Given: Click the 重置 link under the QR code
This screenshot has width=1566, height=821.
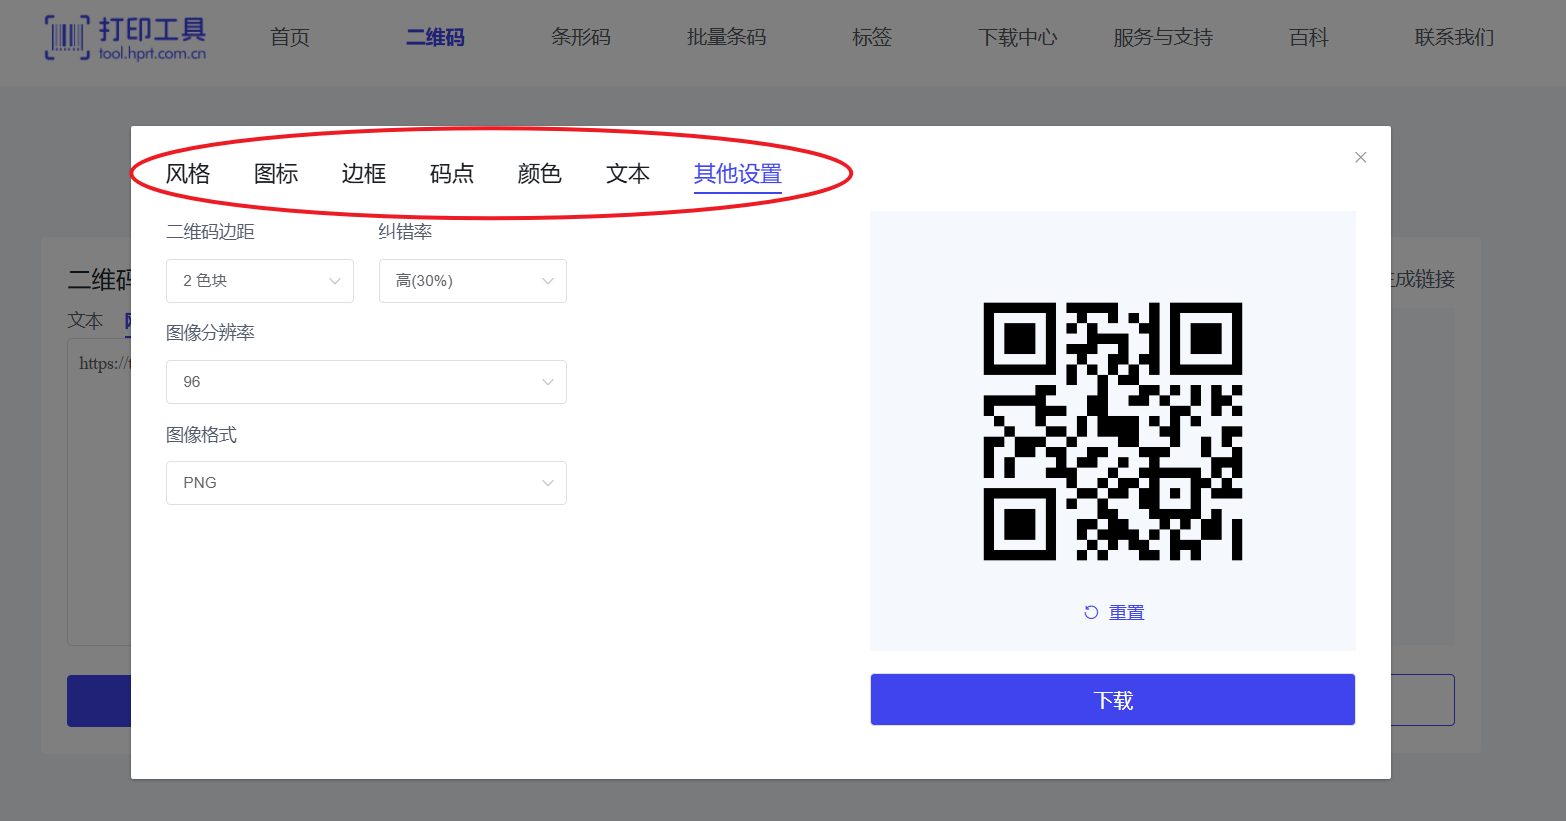Looking at the screenshot, I should coord(1127,612).
